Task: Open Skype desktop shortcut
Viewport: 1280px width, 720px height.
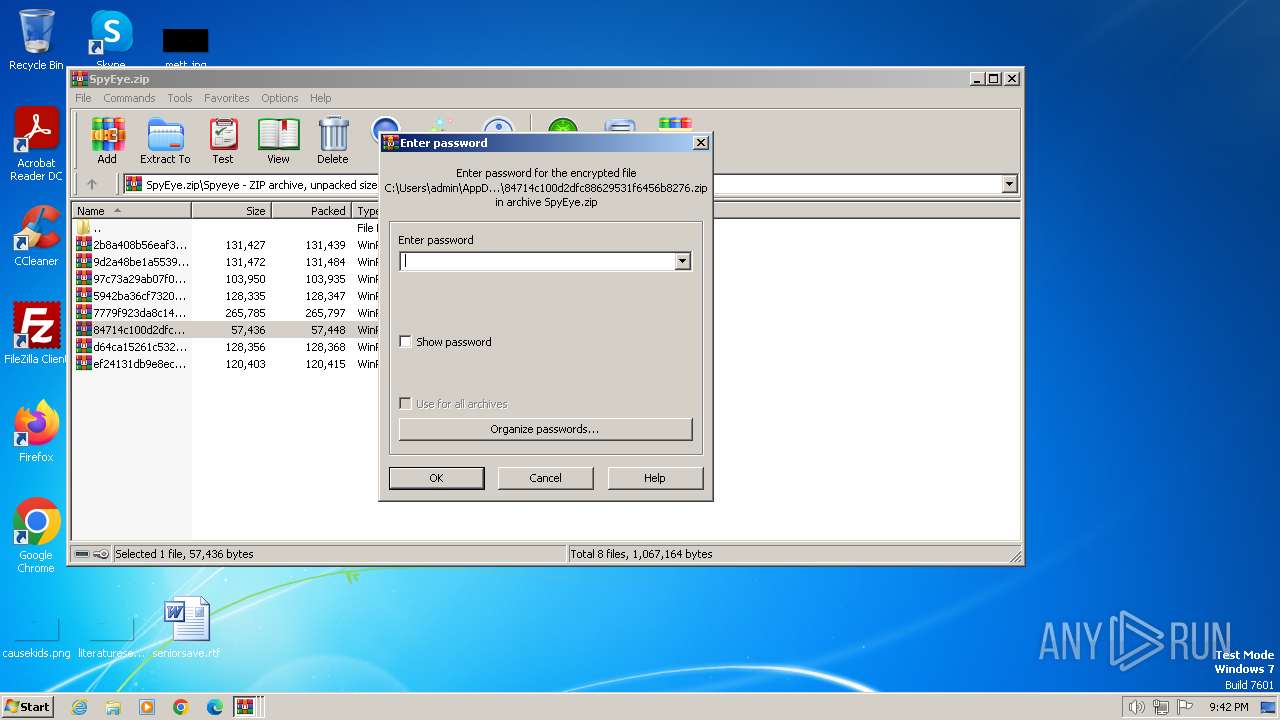Action: point(110,38)
